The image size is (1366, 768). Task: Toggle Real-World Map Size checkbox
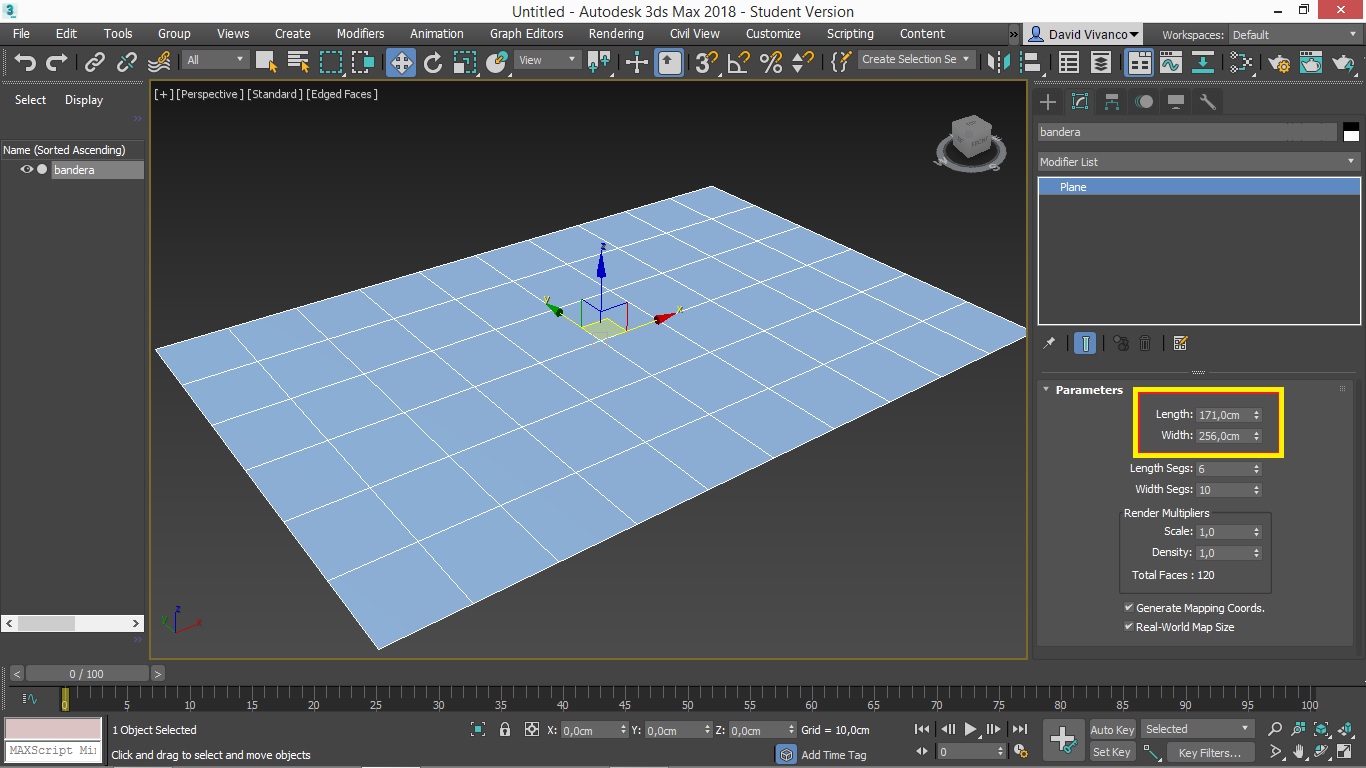1129,627
